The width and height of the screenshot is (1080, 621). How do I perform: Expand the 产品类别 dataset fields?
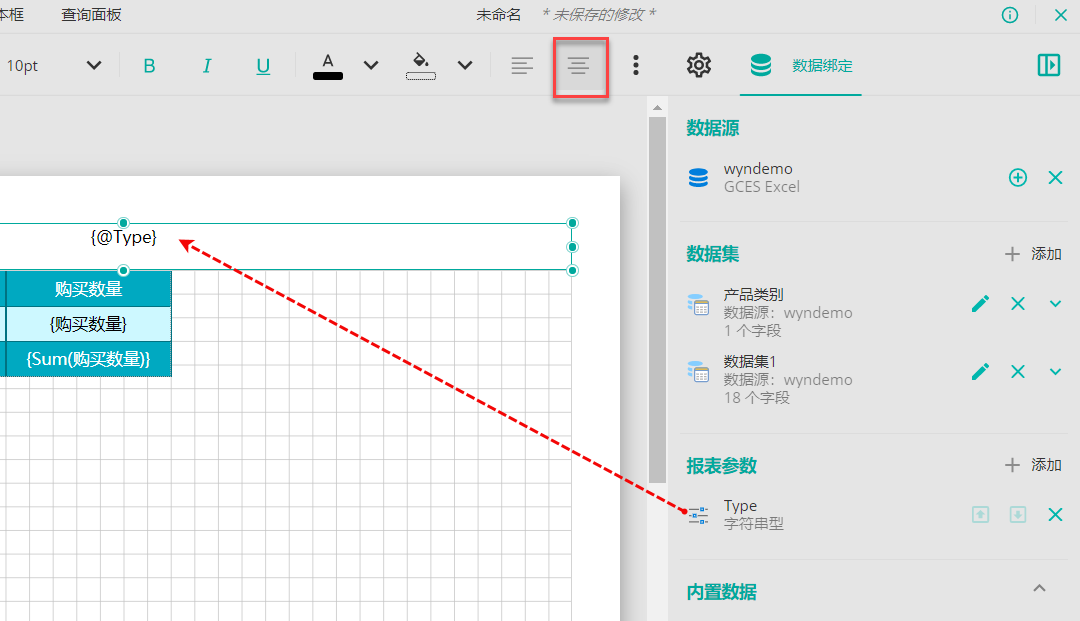tap(1055, 304)
